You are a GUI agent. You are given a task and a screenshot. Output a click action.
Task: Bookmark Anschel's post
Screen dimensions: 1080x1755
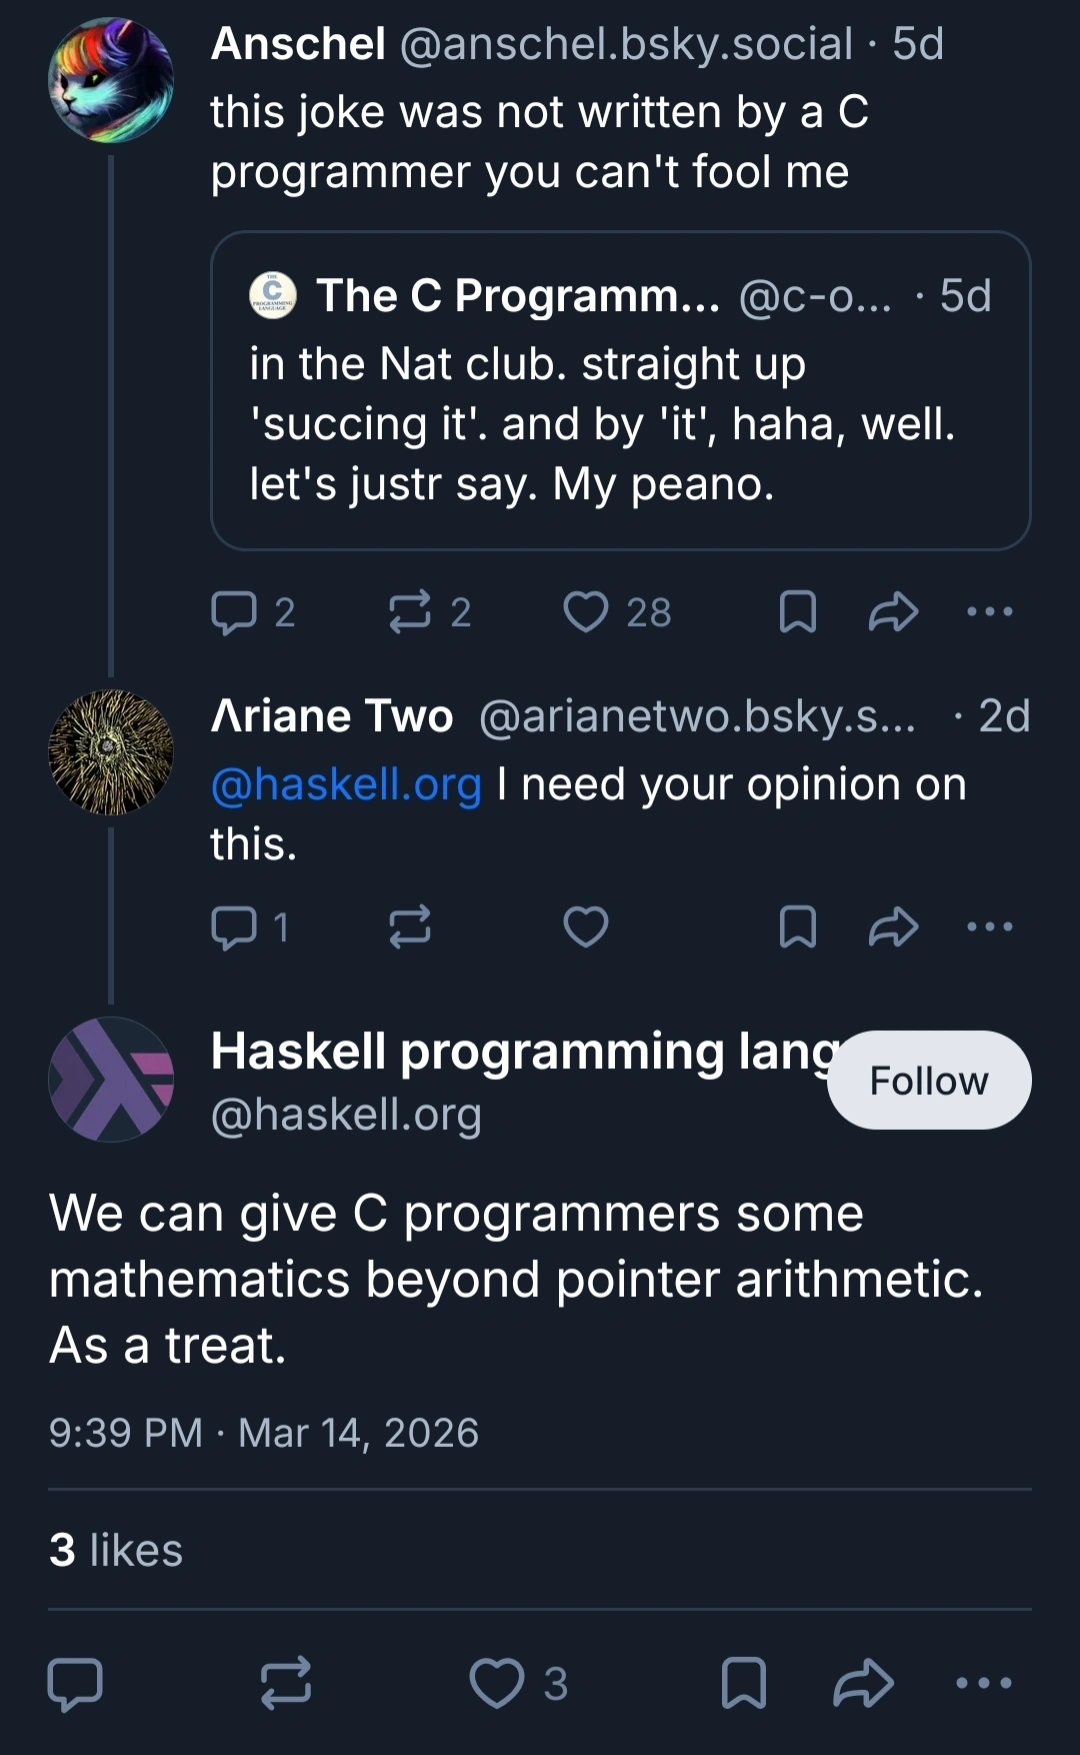click(x=797, y=613)
